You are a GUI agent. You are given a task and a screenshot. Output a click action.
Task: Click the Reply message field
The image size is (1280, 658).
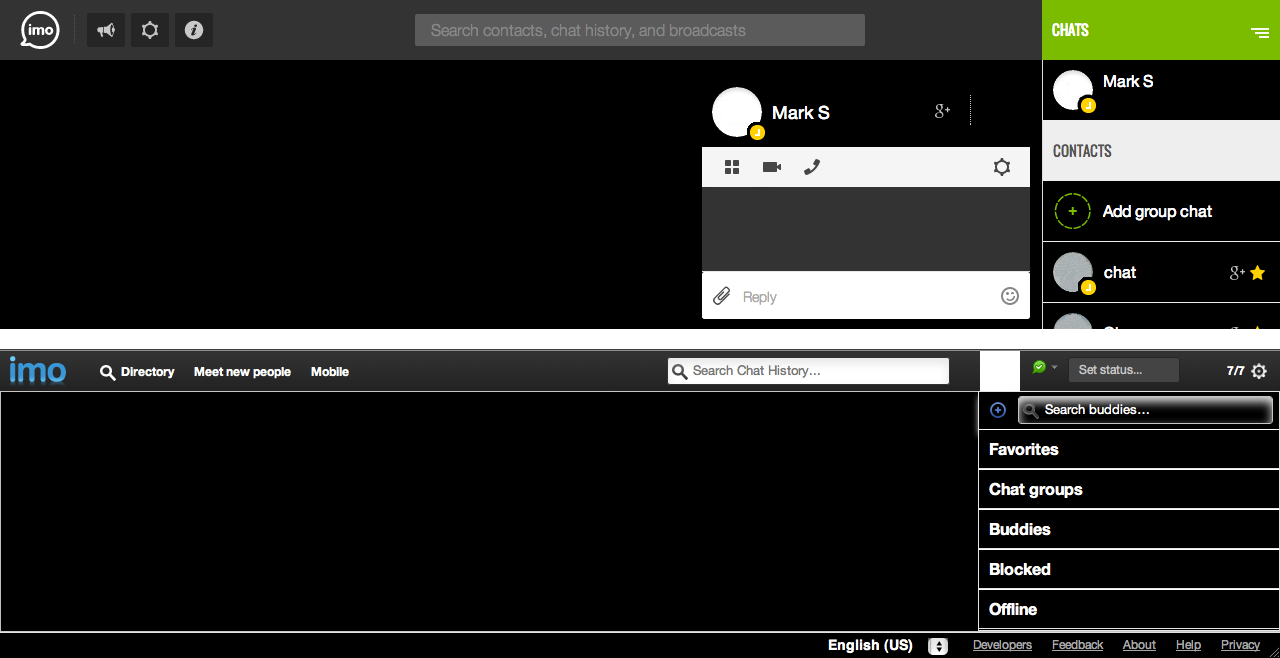click(x=866, y=296)
